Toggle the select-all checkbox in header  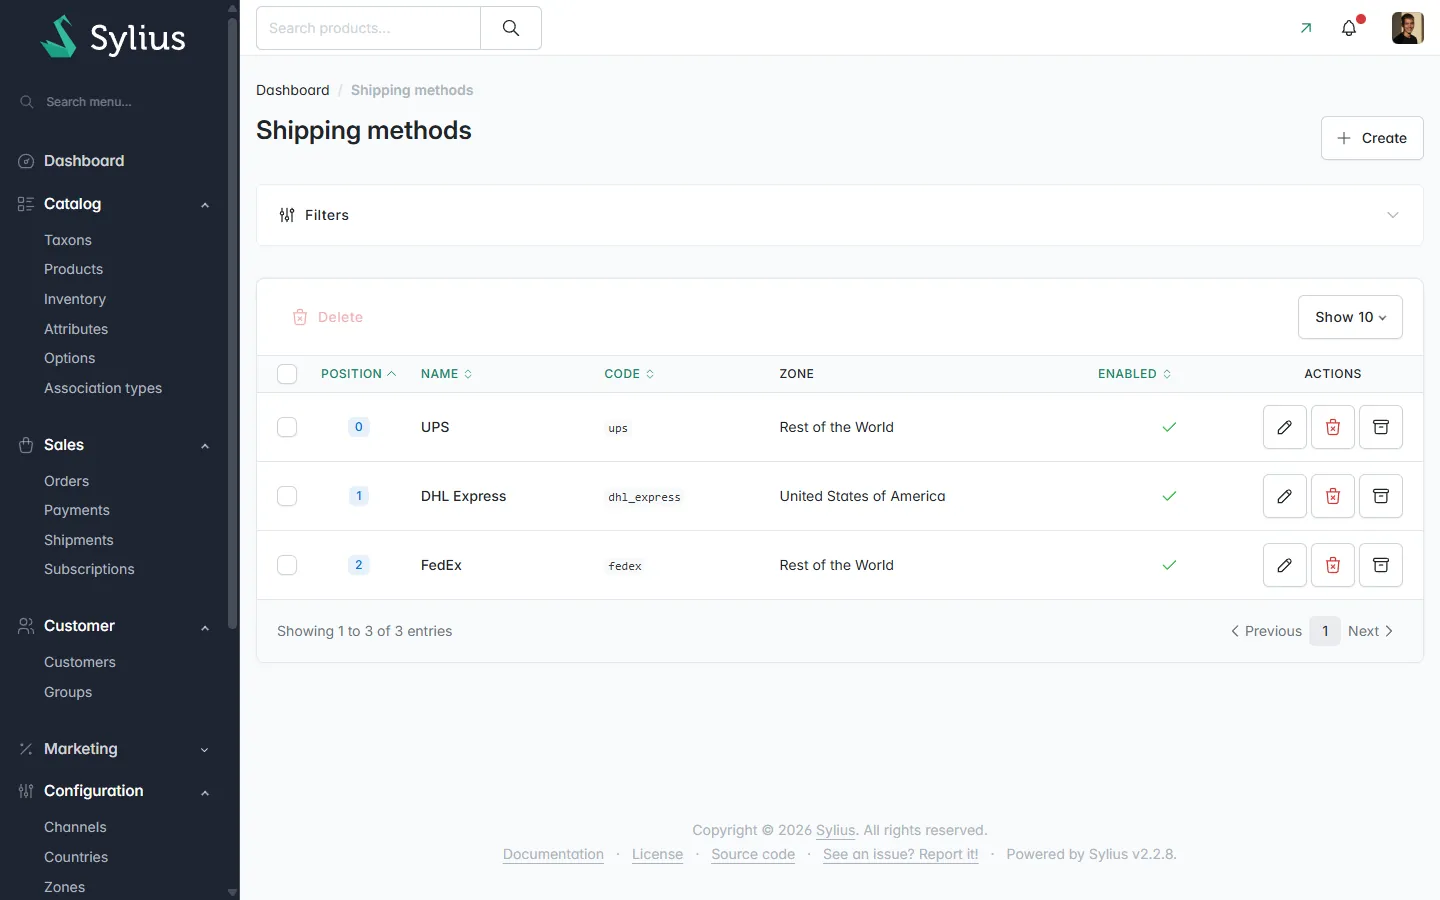[x=287, y=374]
